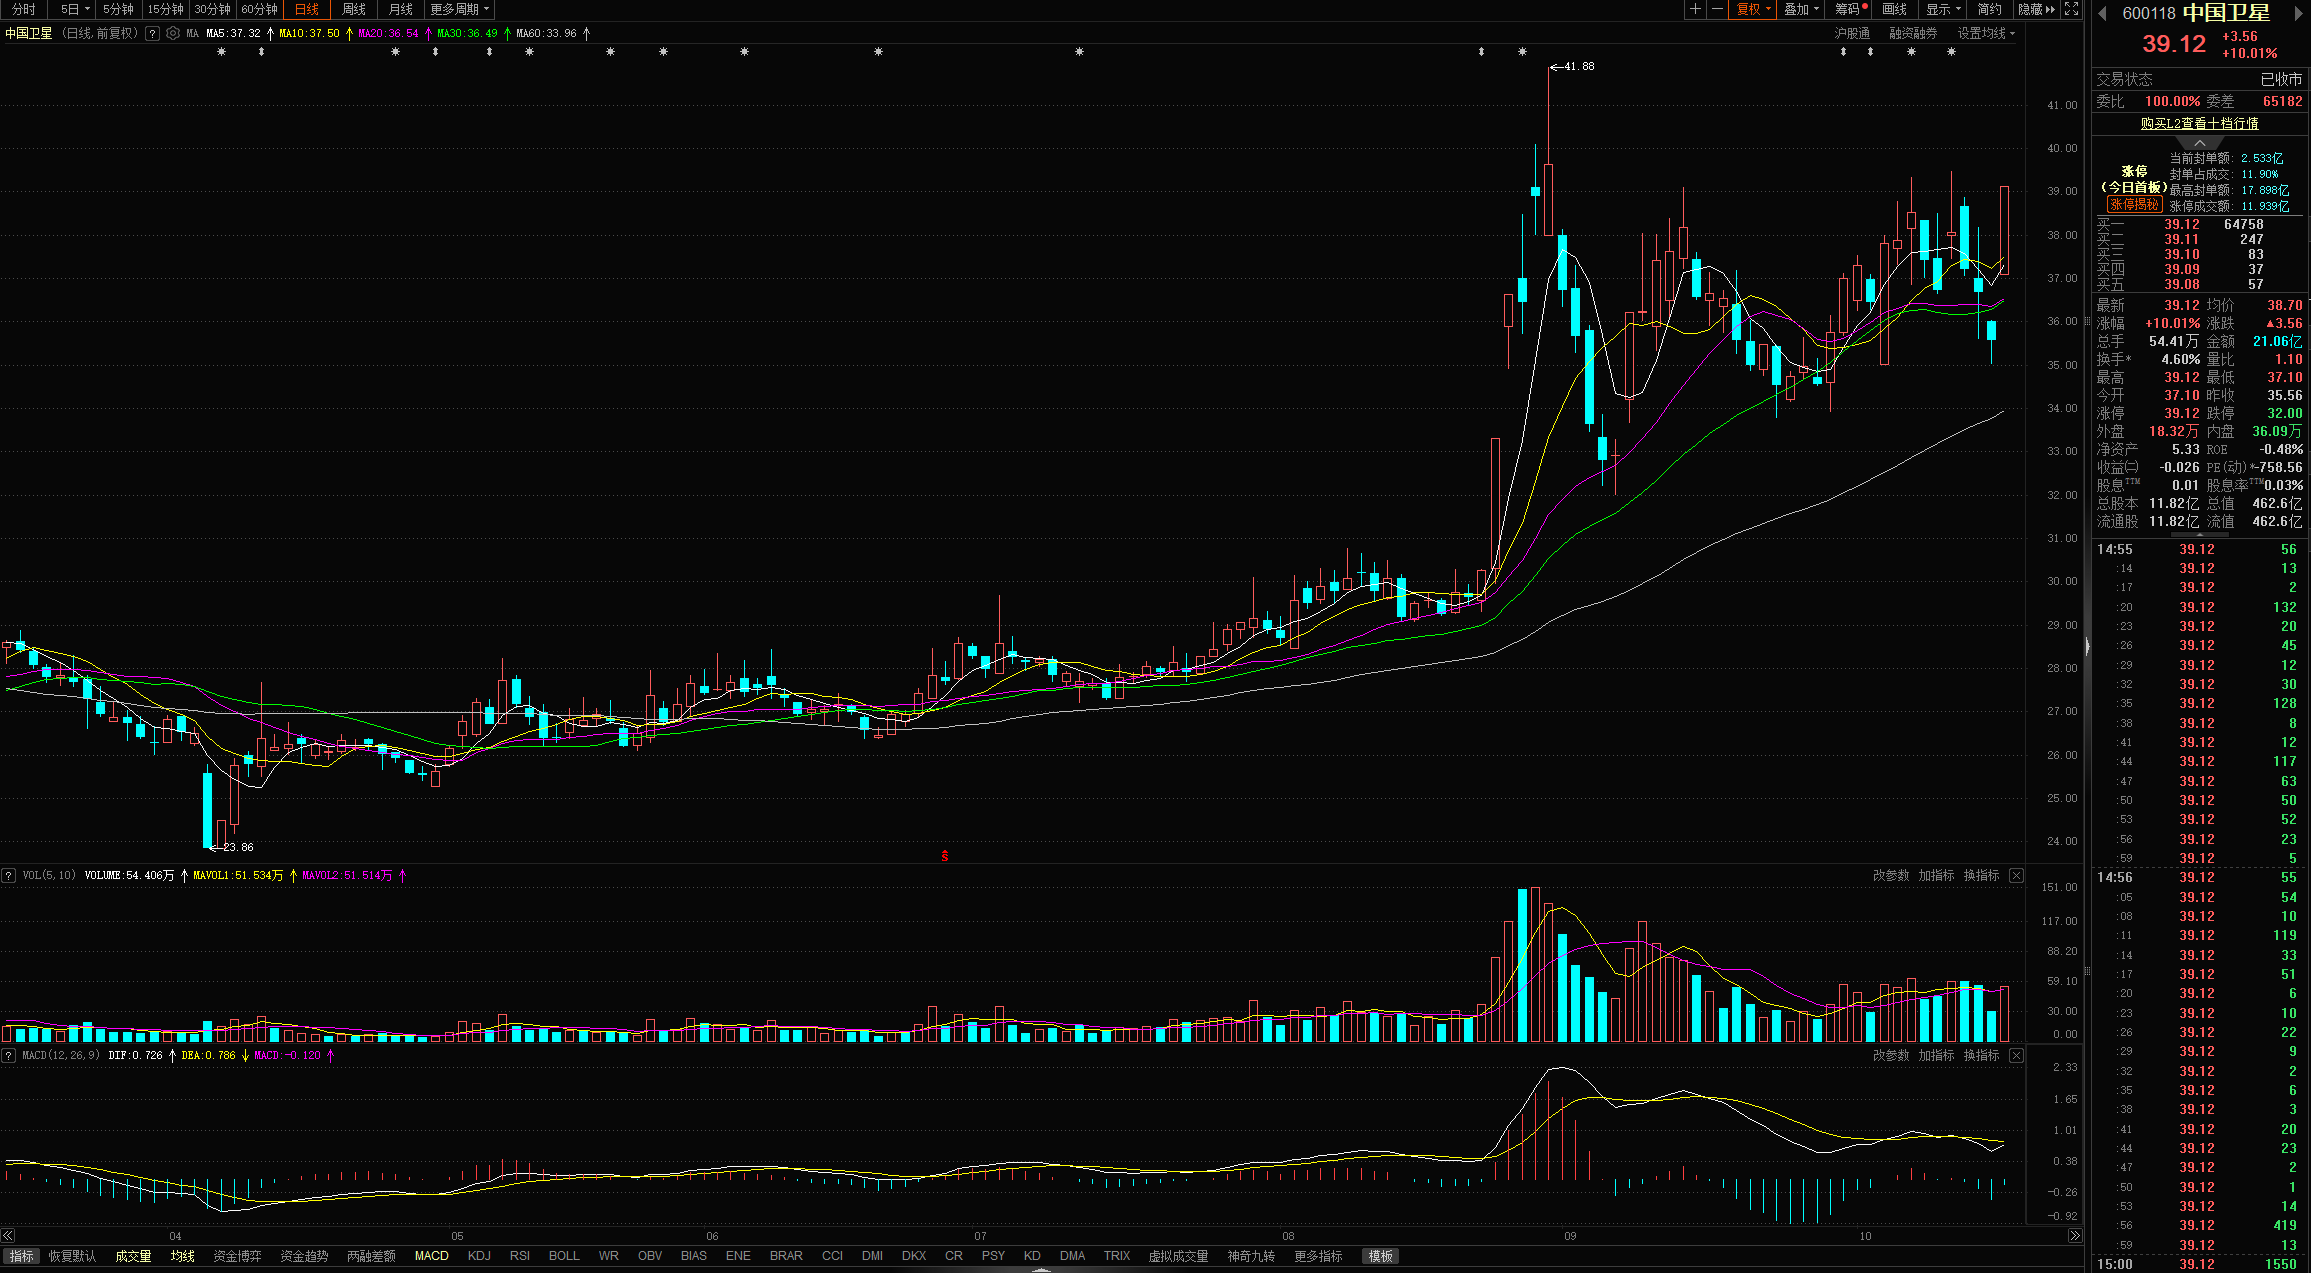Open the MA settings gear icon
Viewport: 2311px width, 1273px height.
tap(173, 33)
